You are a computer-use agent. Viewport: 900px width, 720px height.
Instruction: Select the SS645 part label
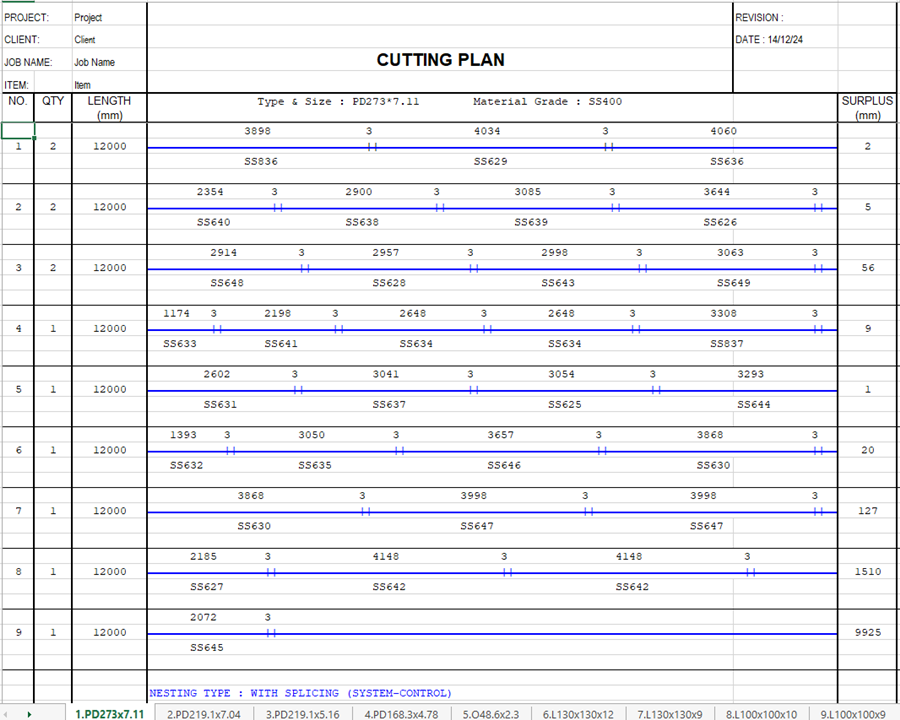(207, 648)
